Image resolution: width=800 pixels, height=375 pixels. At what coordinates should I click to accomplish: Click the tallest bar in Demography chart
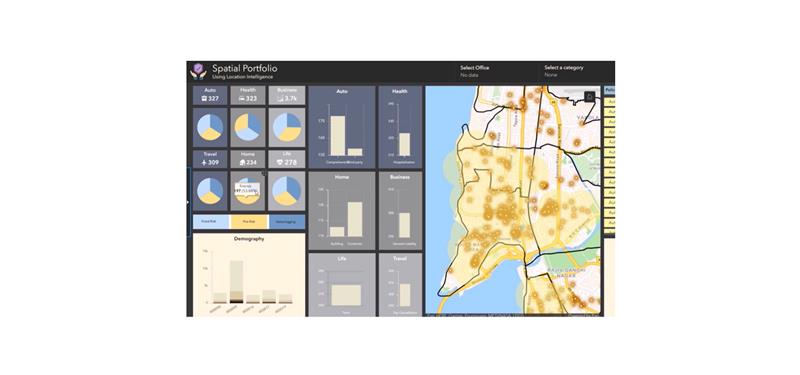coord(236,282)
